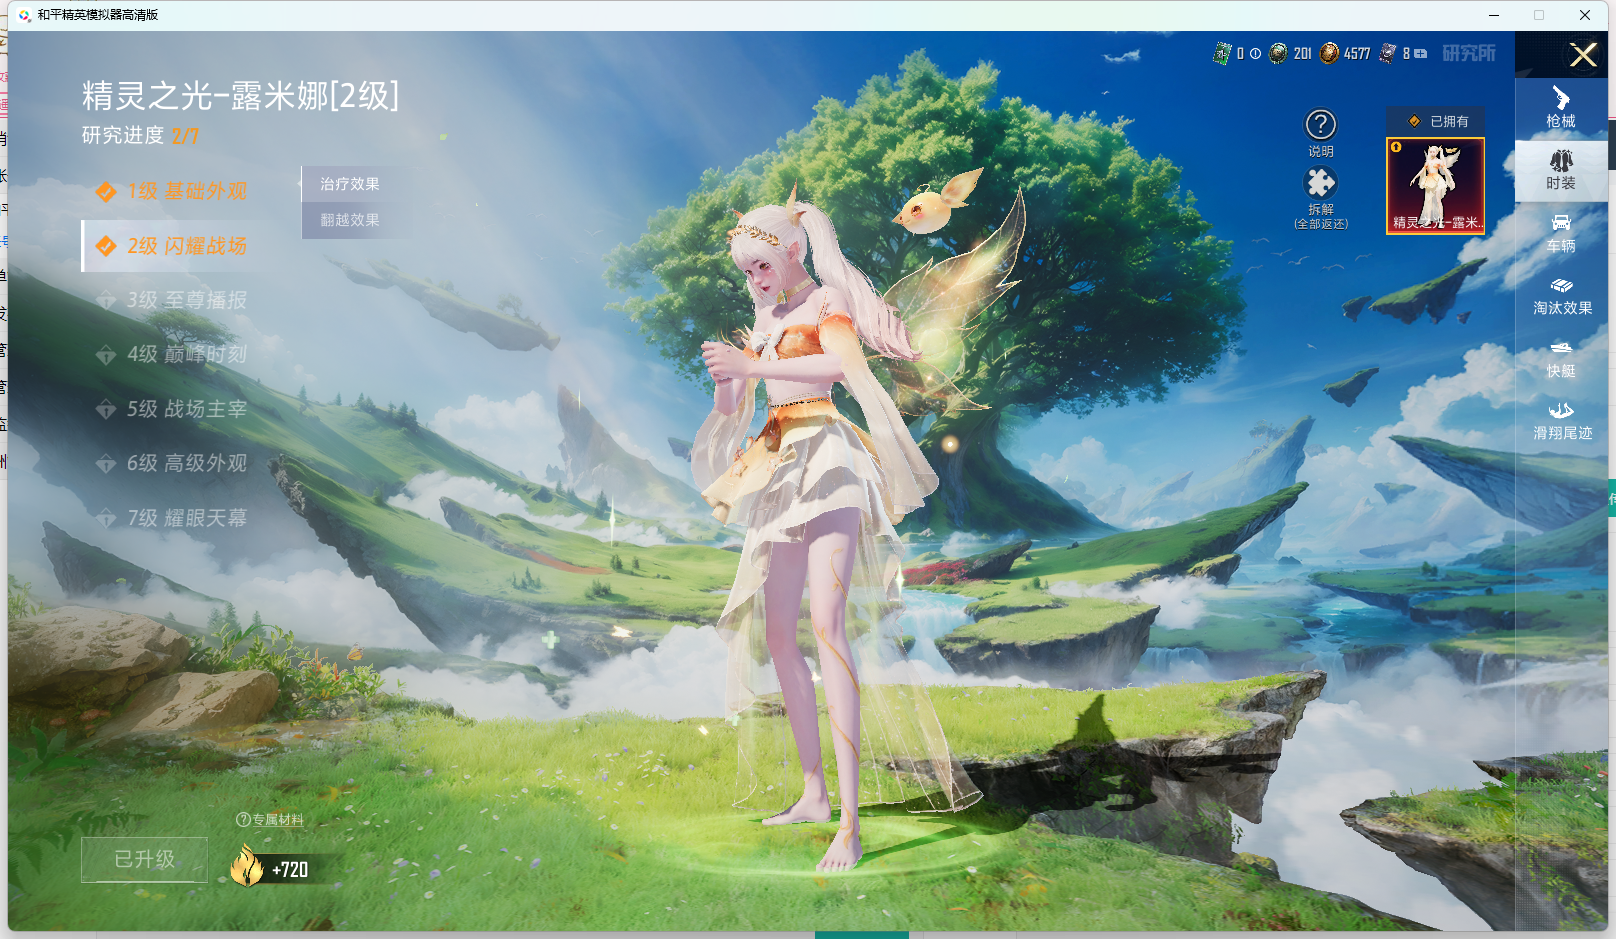Open the 淘汰效果 elimination effects category
The width and height of the screenshot is (1616, 939).
pos(1561,295)
